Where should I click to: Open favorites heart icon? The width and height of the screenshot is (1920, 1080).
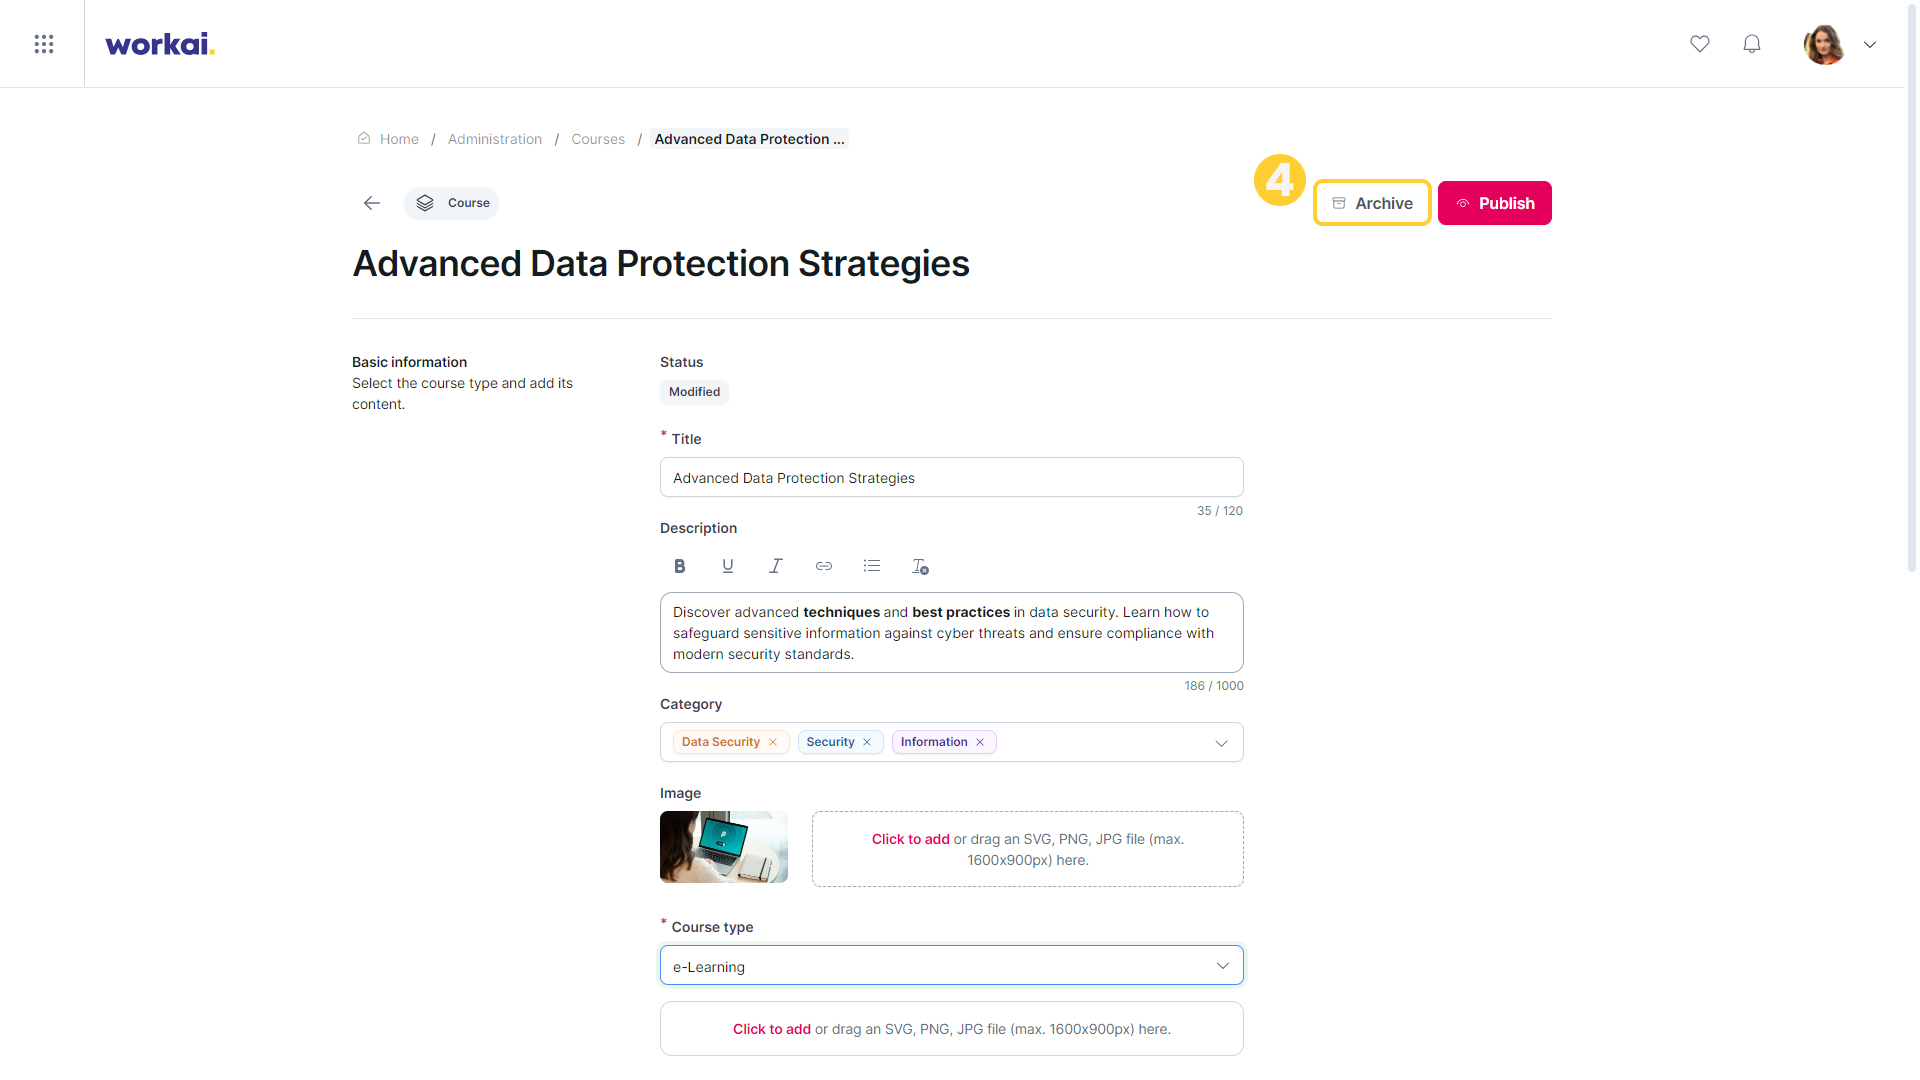coord(1700,44)
